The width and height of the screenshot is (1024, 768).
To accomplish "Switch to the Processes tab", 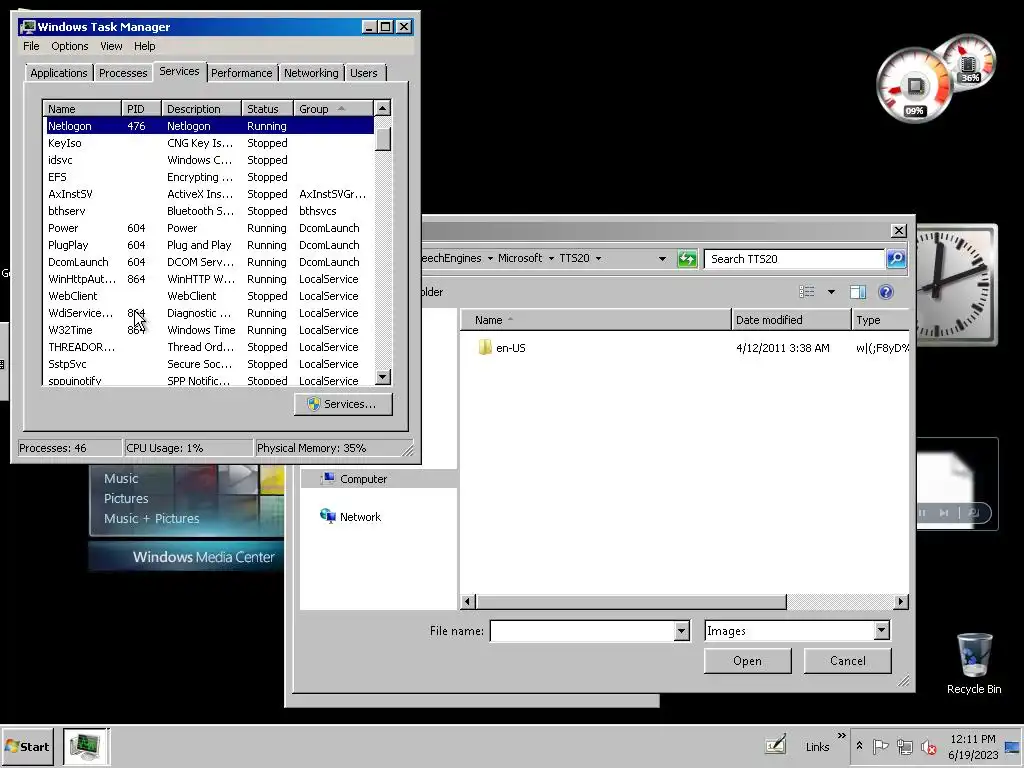I will pos(123,73).
